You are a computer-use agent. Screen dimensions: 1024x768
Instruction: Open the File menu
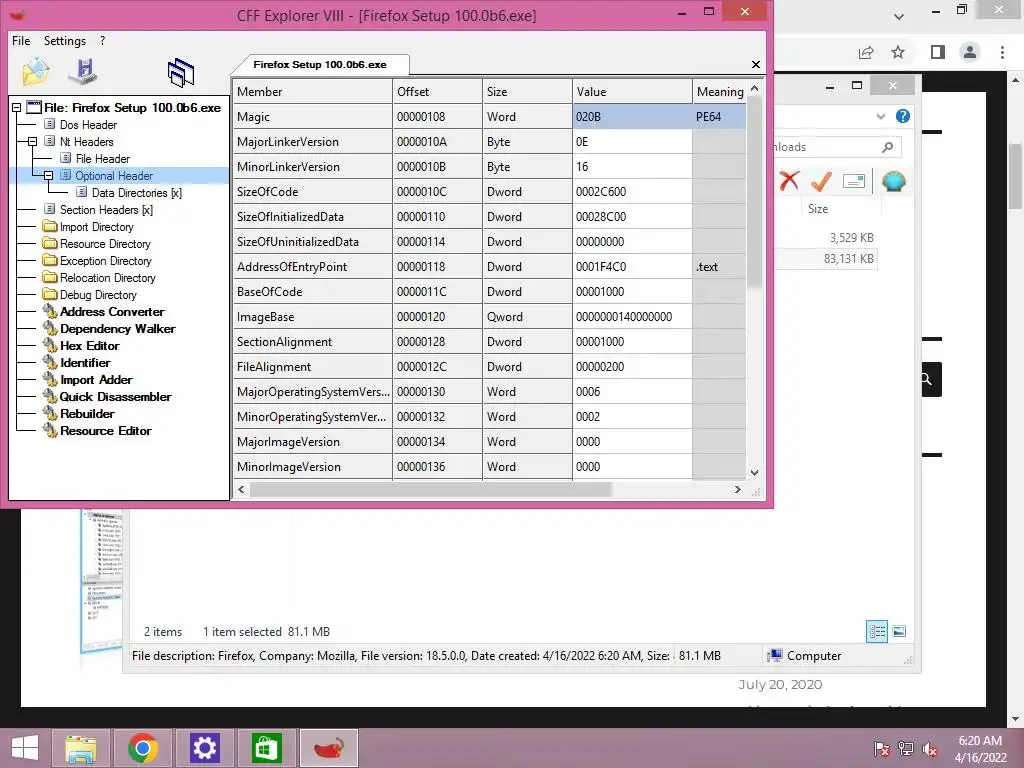21,40
